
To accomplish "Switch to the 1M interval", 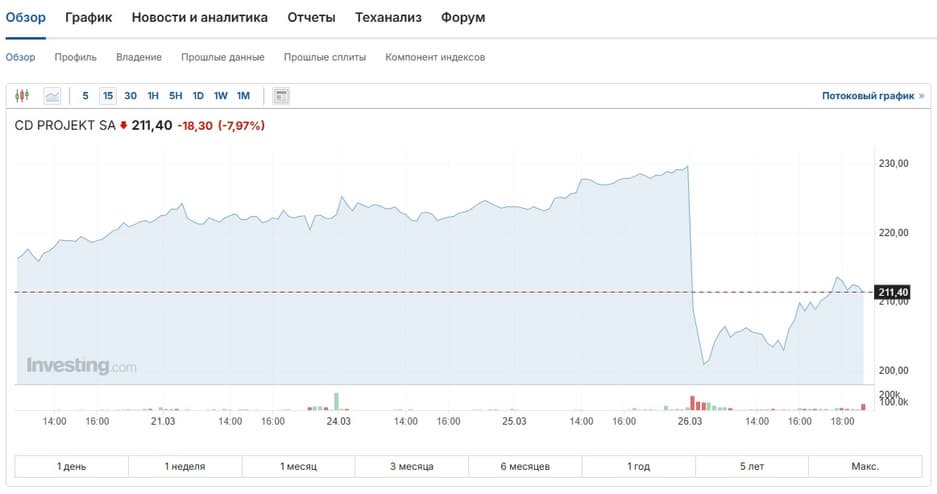I will tap(243, 96).
